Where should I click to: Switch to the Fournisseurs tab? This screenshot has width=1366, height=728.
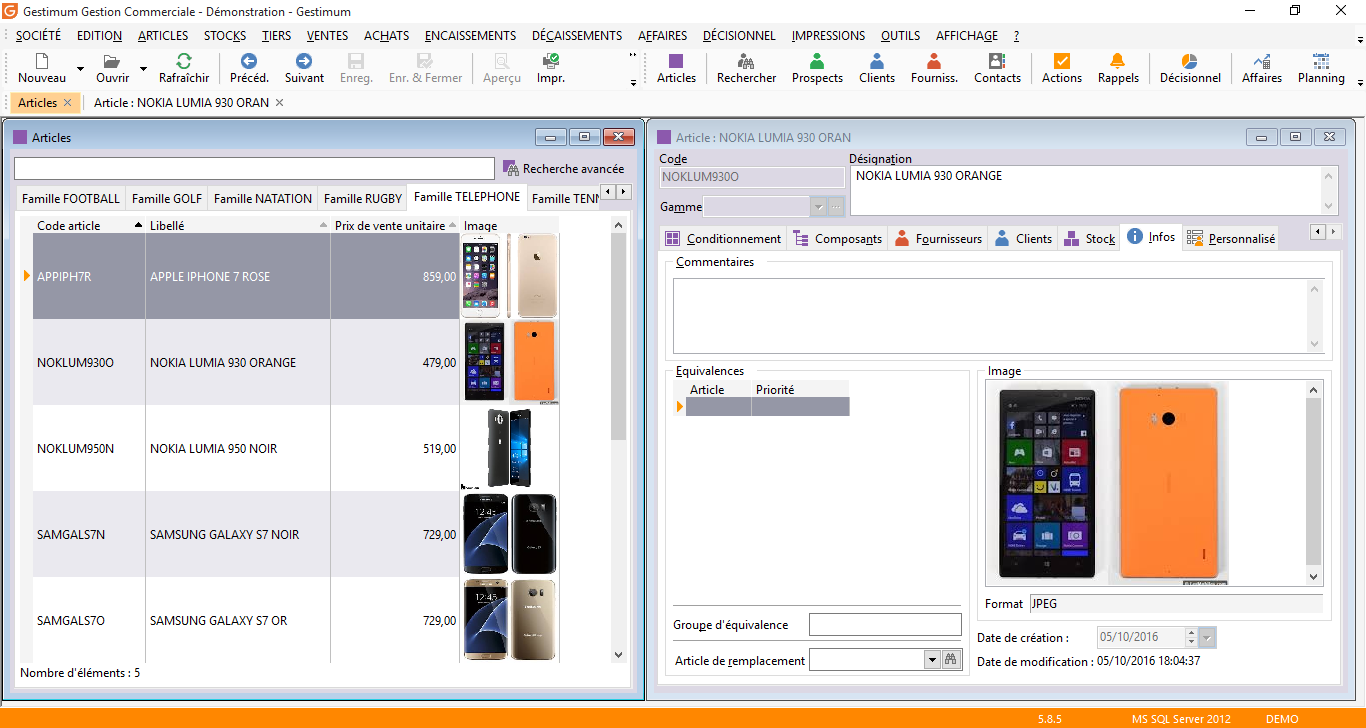[x=938, y=238]
